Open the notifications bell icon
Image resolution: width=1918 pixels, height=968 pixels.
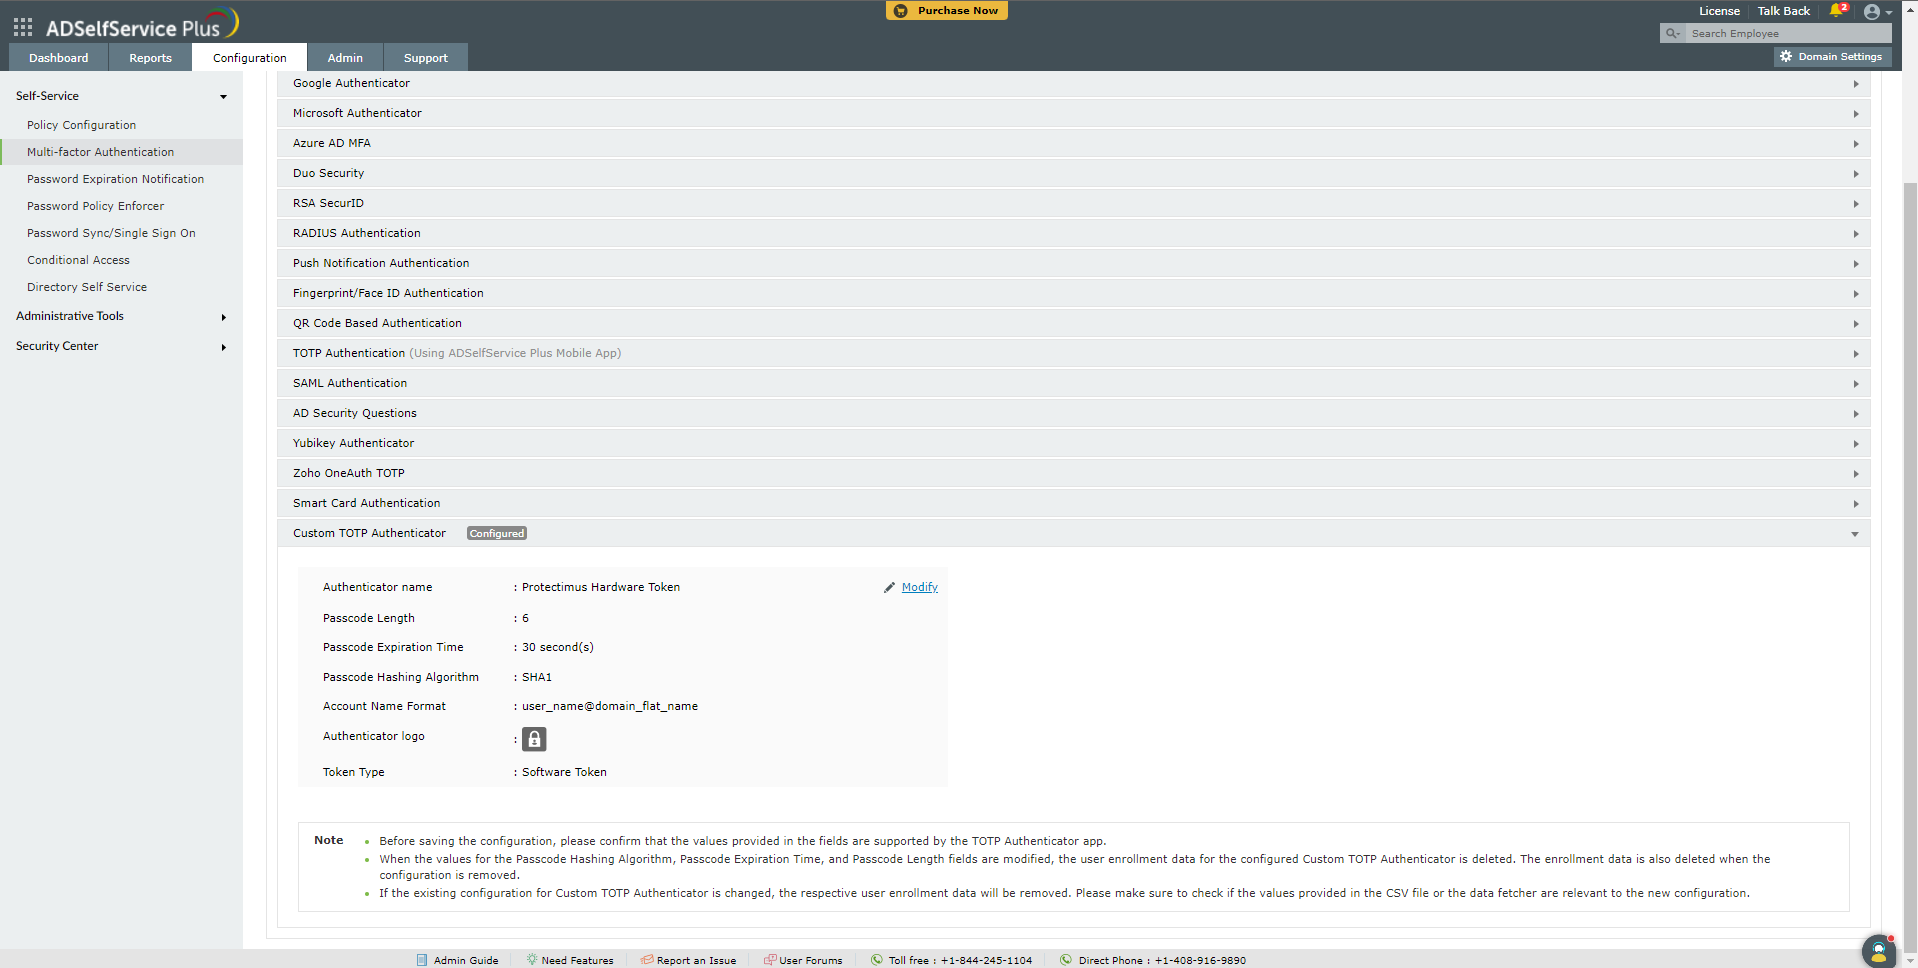(x=1836, y=11)
